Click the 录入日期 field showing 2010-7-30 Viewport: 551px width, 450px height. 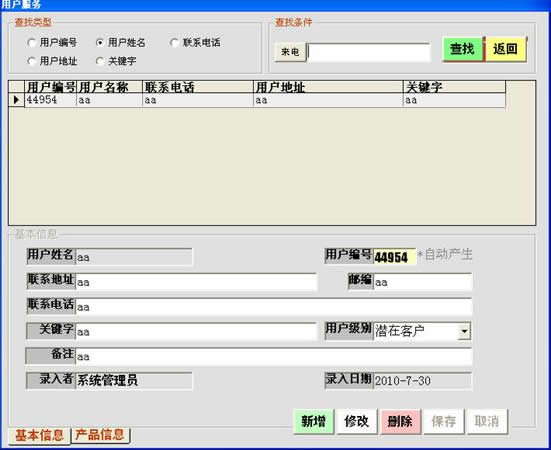point(423,381)
